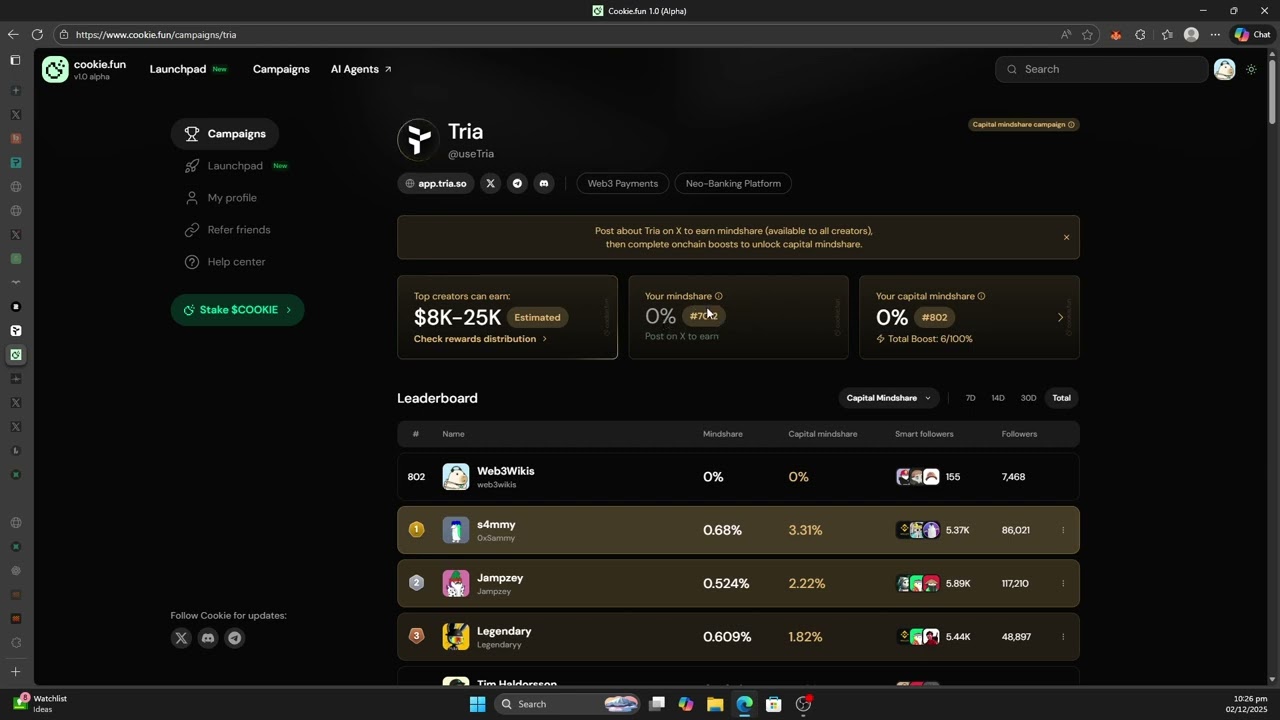Open browser extensions icon
The image size is (1280, 720).
pos(1140,34)
